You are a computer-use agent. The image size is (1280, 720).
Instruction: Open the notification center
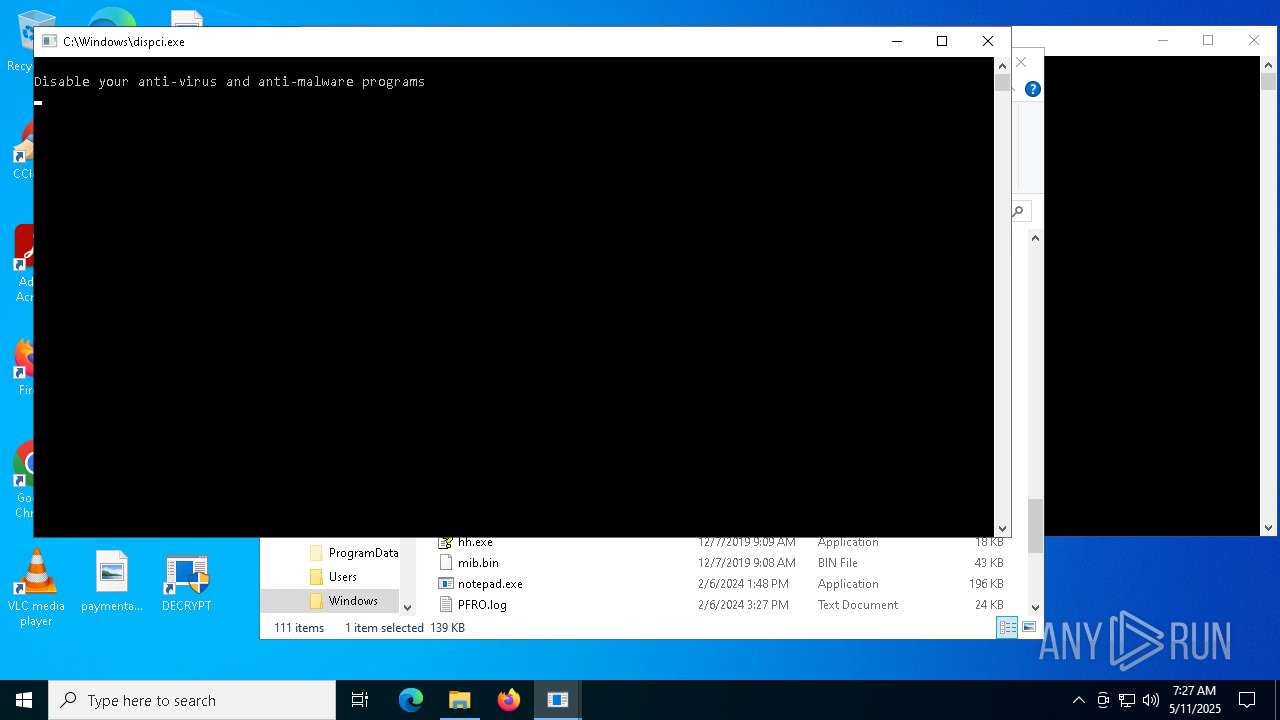pos(1247,700)
